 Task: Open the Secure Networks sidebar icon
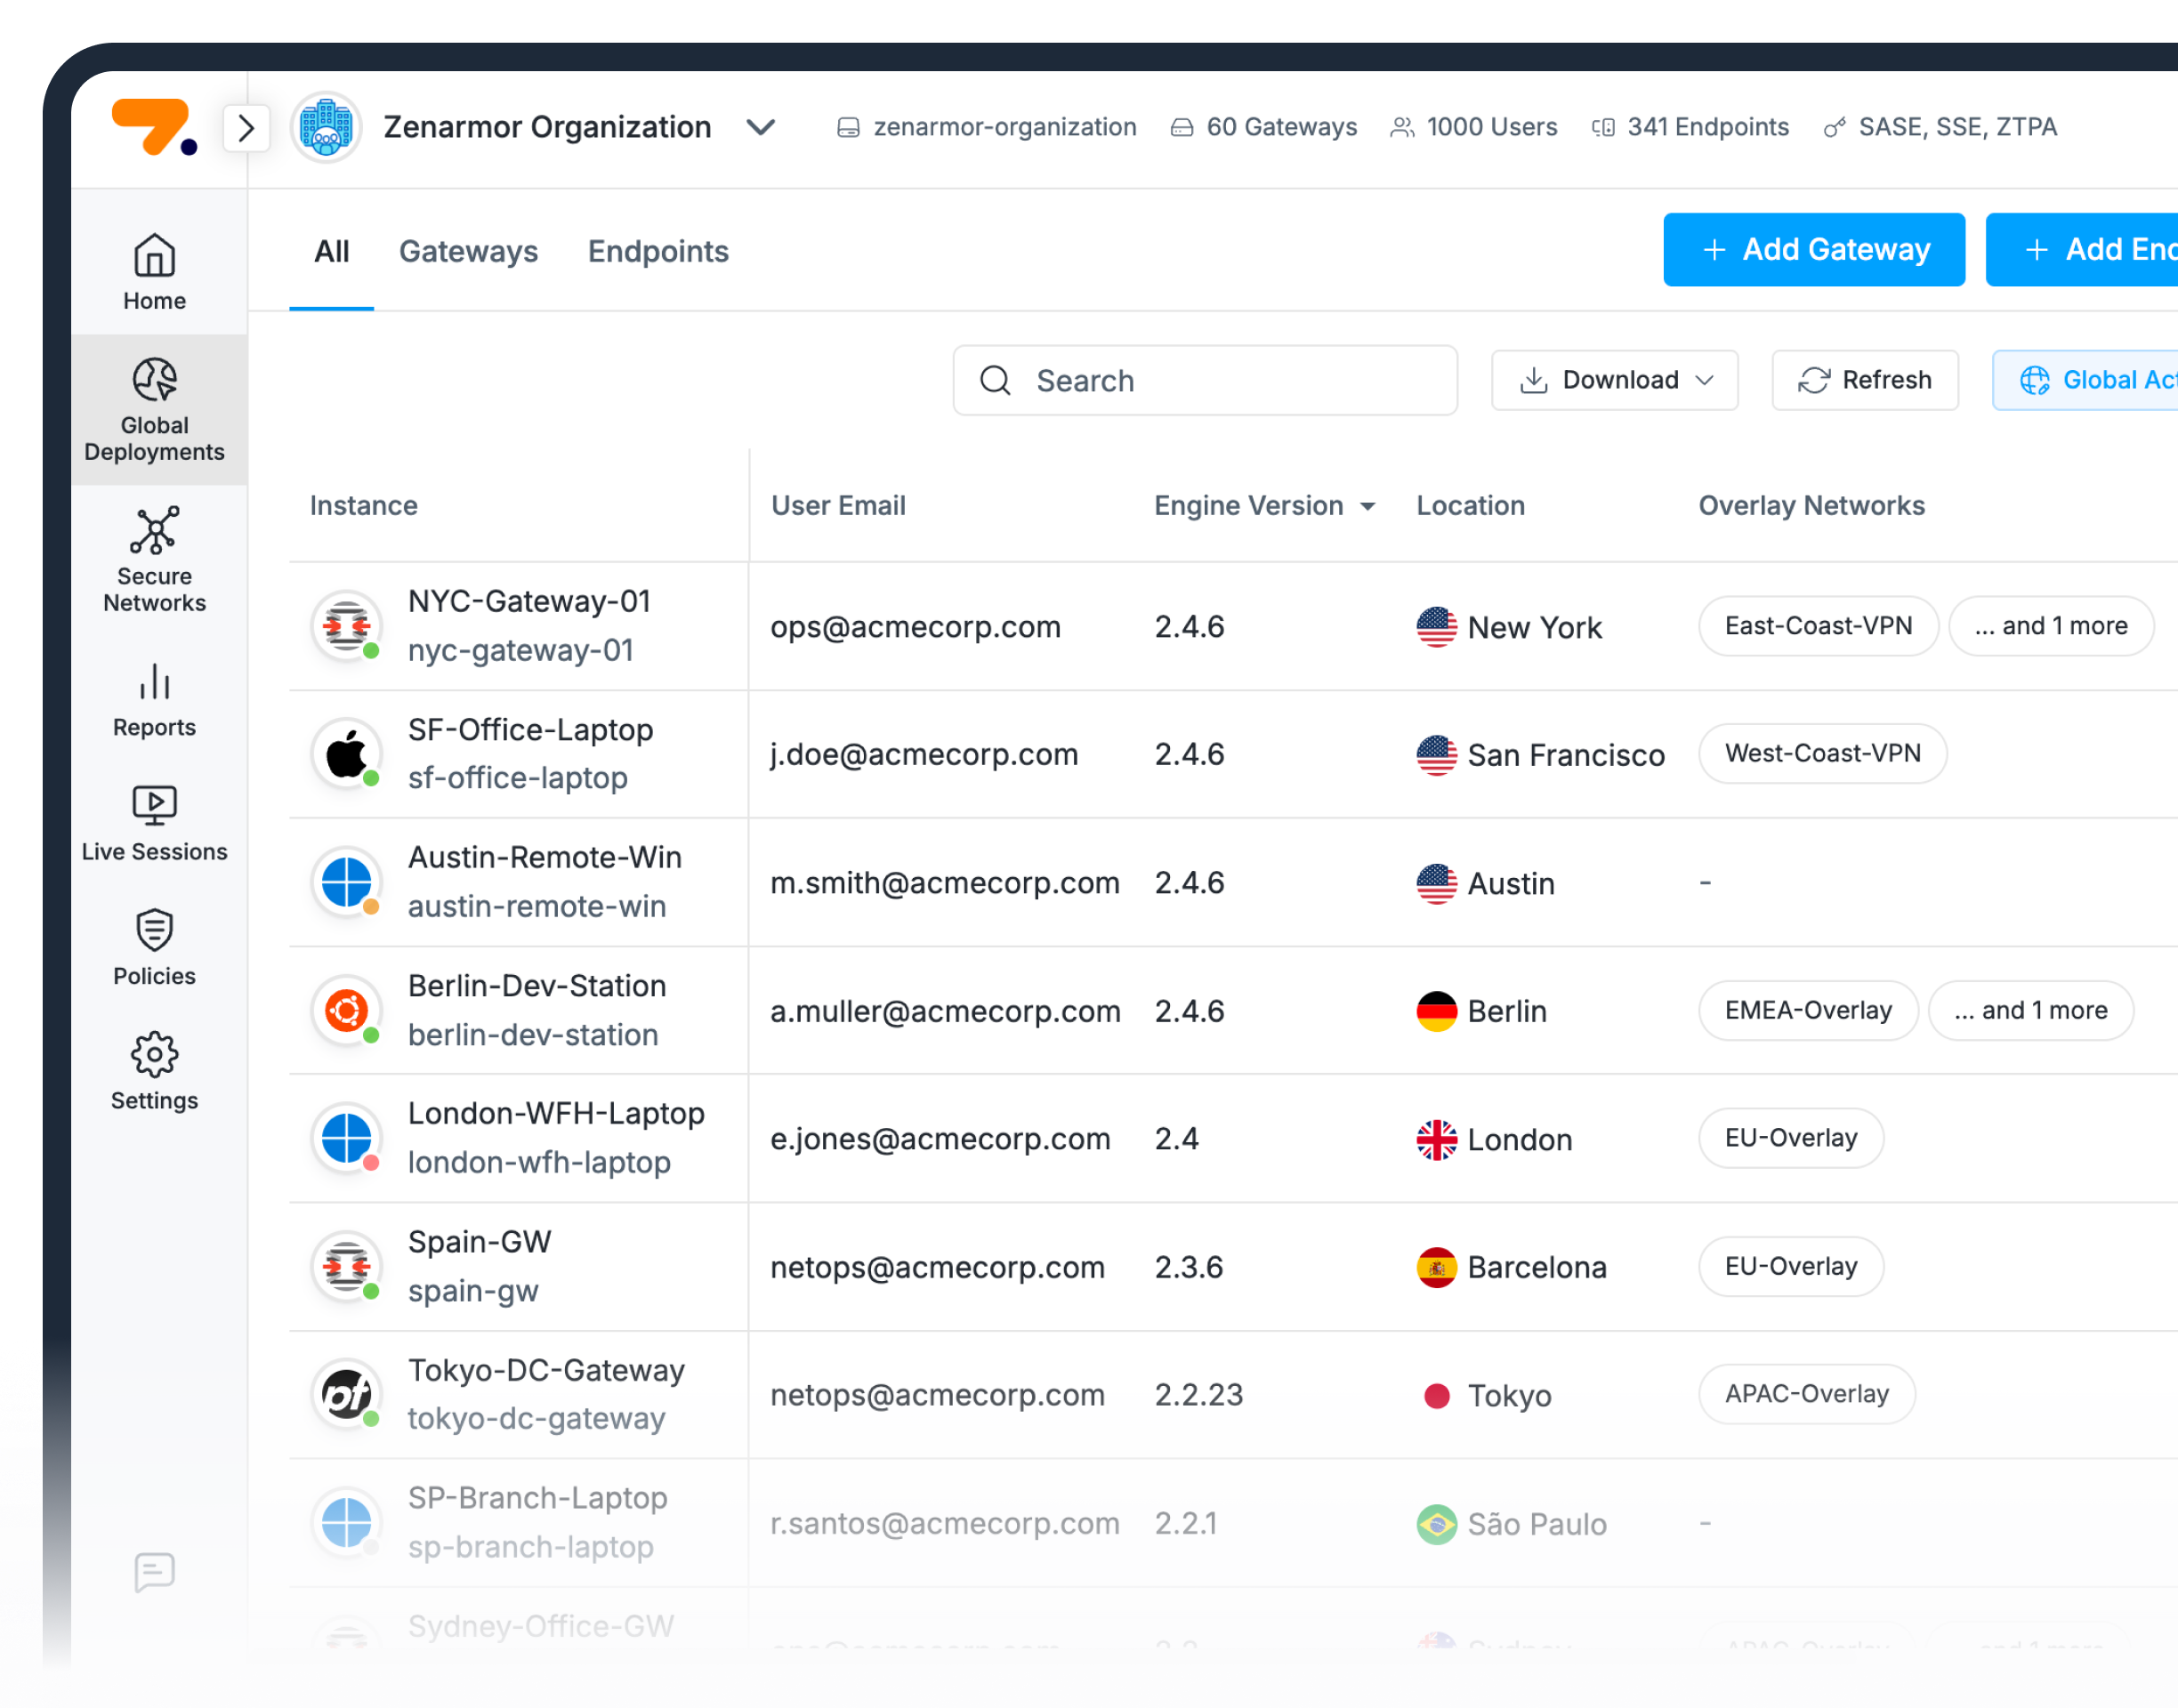[154, 530]
